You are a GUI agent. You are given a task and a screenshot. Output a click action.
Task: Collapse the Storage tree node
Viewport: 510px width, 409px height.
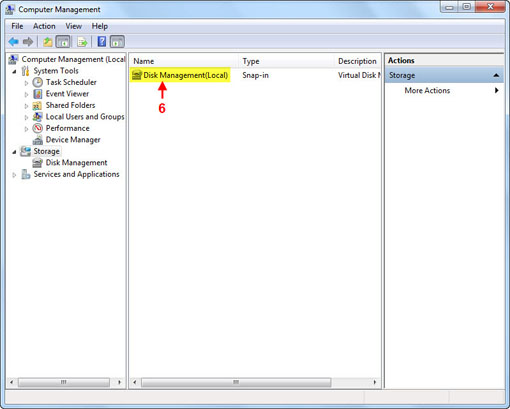coord(14,152)
